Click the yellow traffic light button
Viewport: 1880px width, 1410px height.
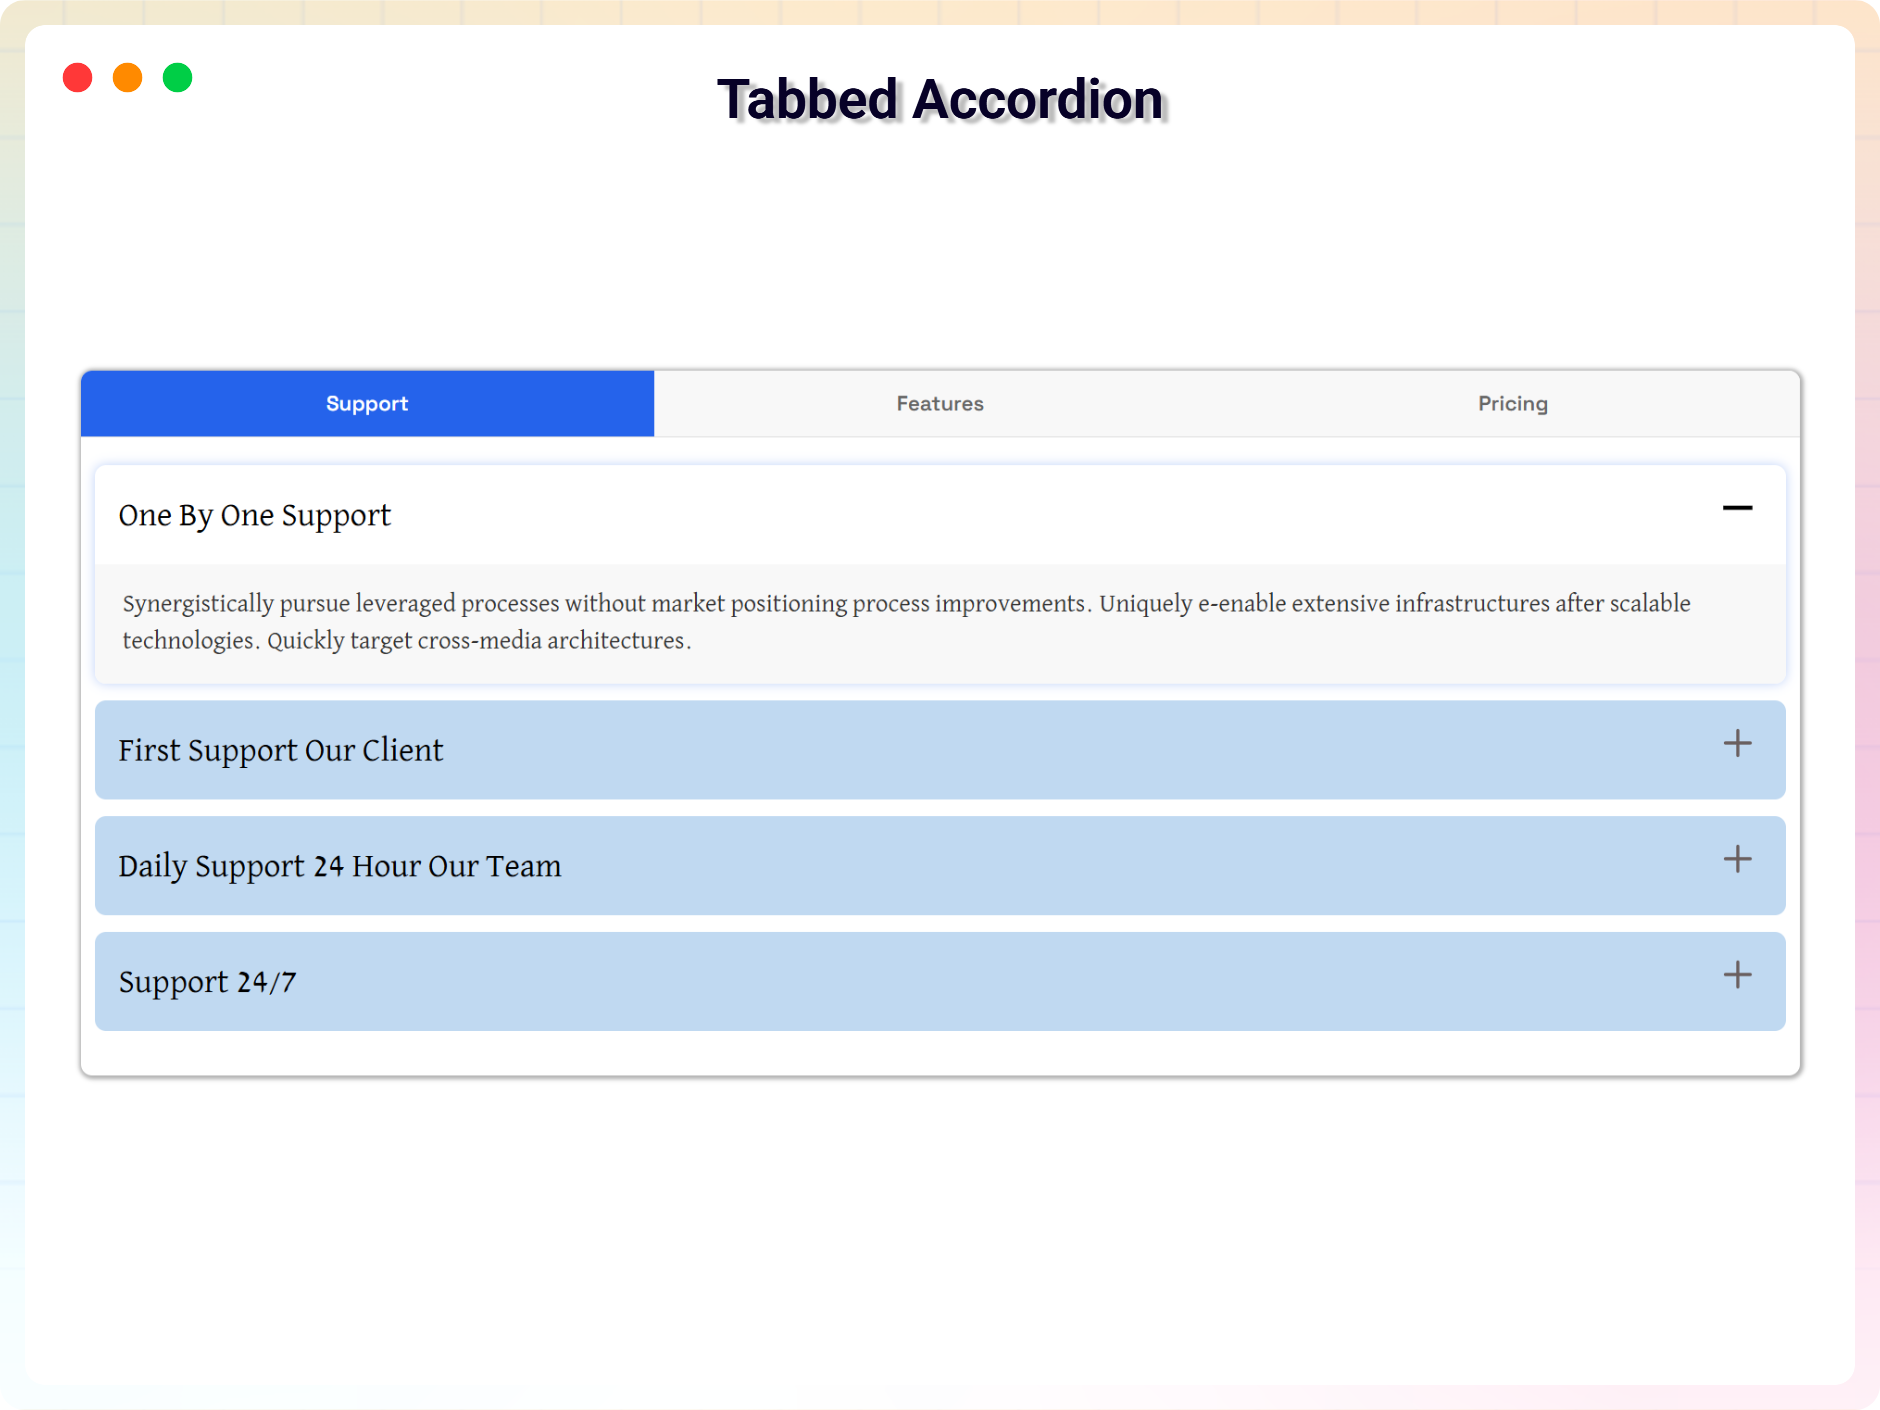pyautogui.click(x=128, y=77)
